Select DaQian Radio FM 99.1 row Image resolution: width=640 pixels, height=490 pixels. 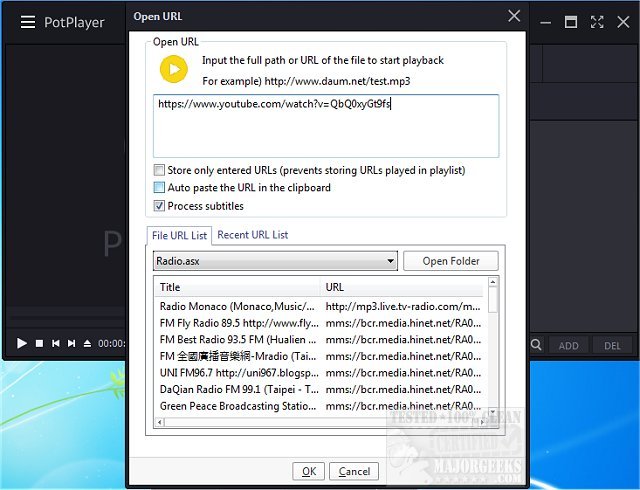click(x=321, y=390)
